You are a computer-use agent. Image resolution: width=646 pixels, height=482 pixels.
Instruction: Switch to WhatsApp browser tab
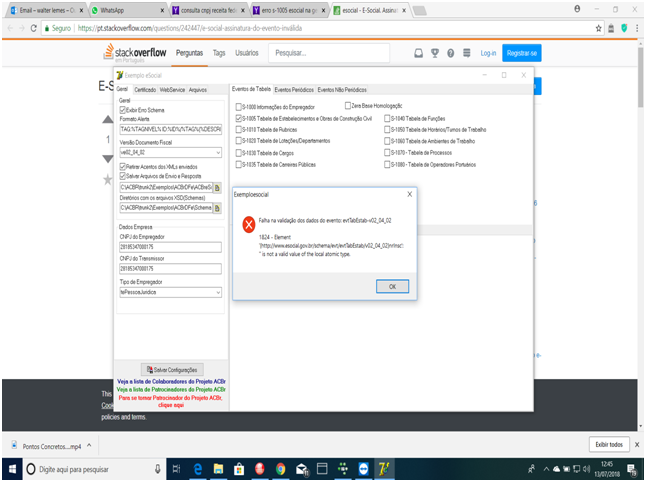tap(128, 10)
